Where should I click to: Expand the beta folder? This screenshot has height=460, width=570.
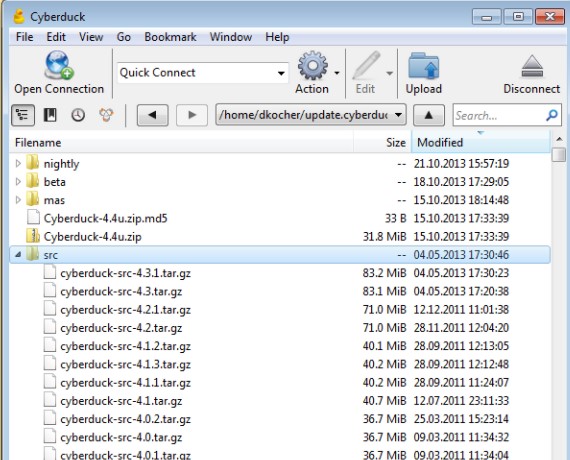point(18,182)
